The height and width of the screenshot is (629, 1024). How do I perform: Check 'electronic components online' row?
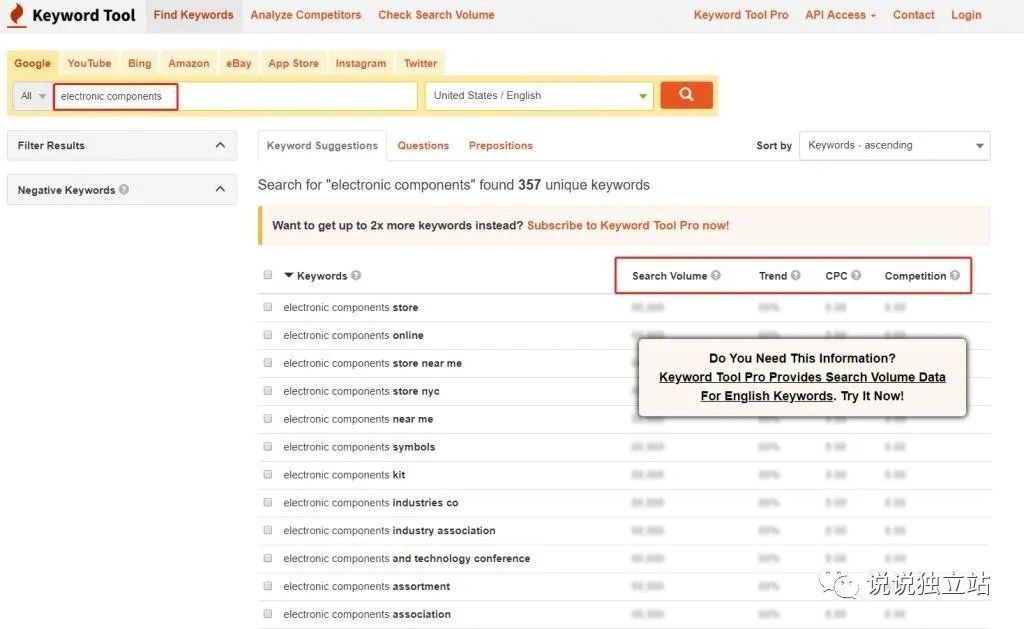pos(268,335)
